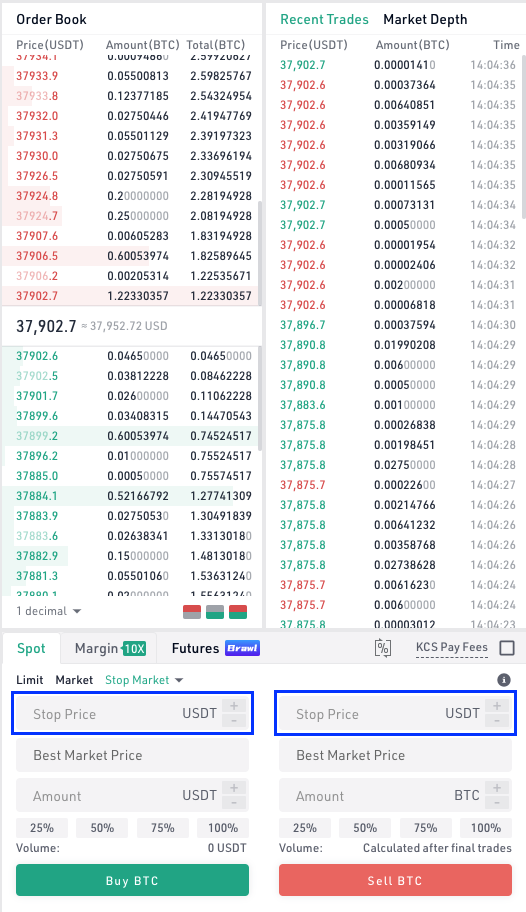This screenshot has height=912, width=526.
Task: Select bid price 37899.2 in order book
Action: [x=37, y=436]
